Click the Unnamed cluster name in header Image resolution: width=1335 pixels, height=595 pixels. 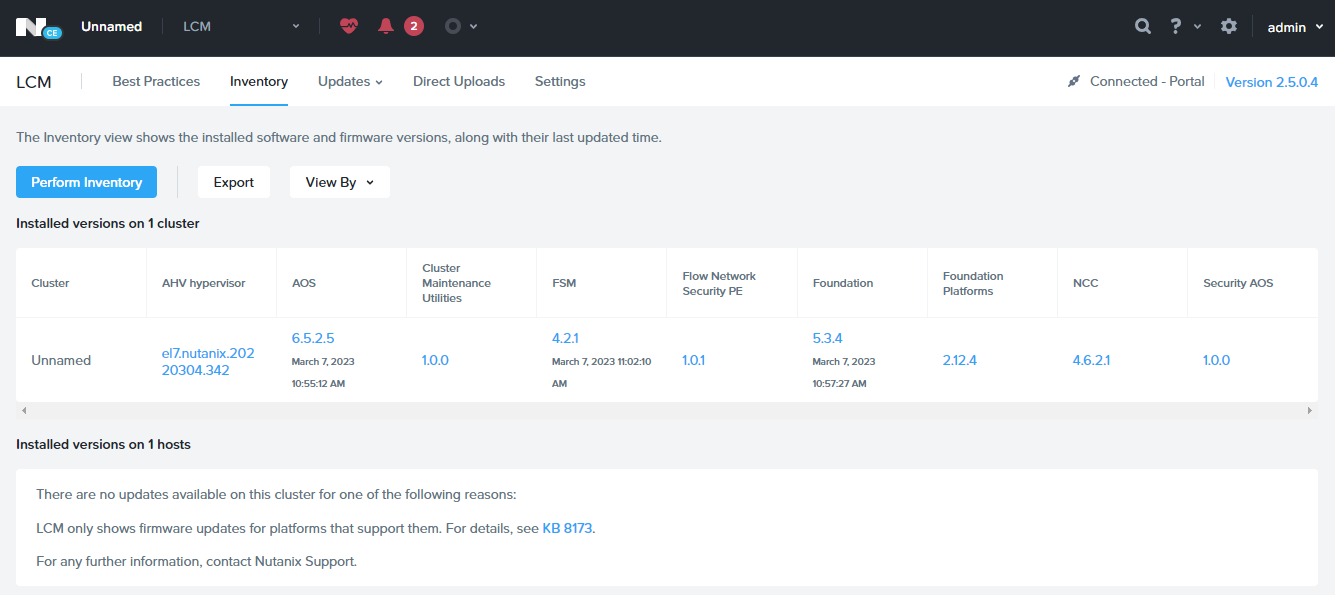pyautogui.click(x=111, y=27)
